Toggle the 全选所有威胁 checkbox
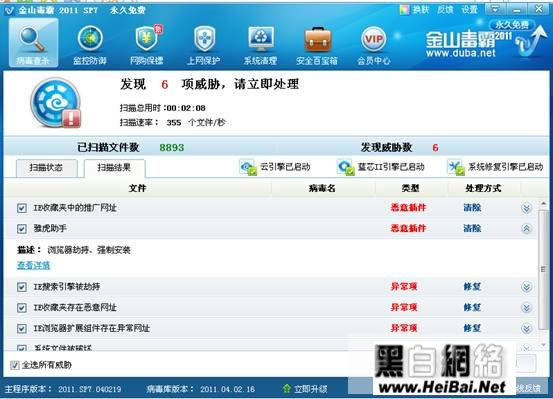The width and height of the screenshot is (553, 399). 14,365
